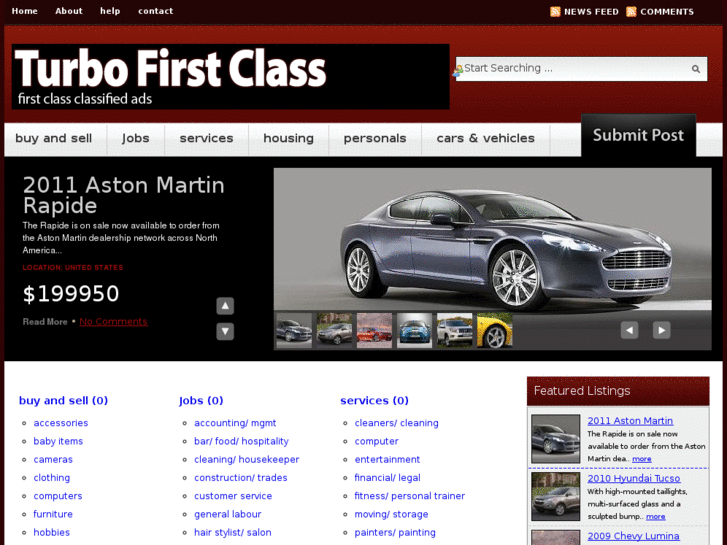Viewport: 727px width, 545px height.
Task: Open accounting/ mgmt jobs
Action: 235,423
